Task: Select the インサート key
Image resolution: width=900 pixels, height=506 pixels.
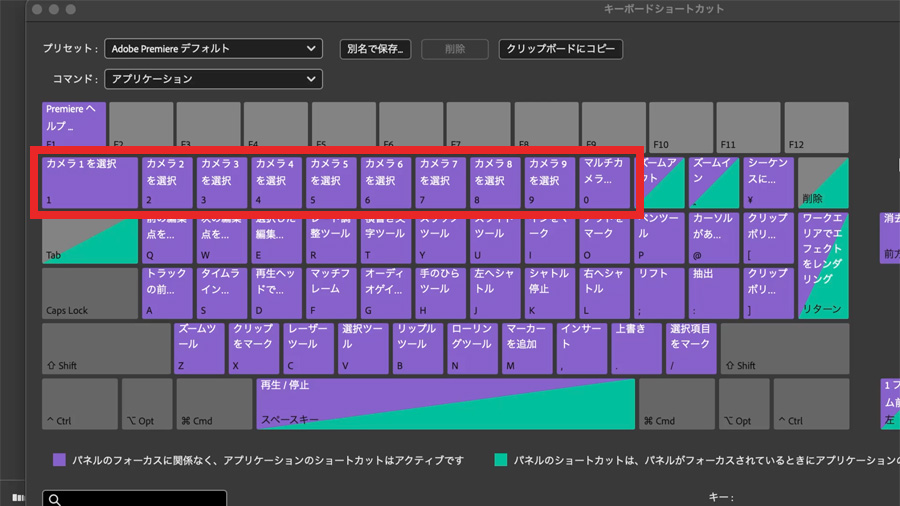Action: pyautogui.click(x=581, y=348)
